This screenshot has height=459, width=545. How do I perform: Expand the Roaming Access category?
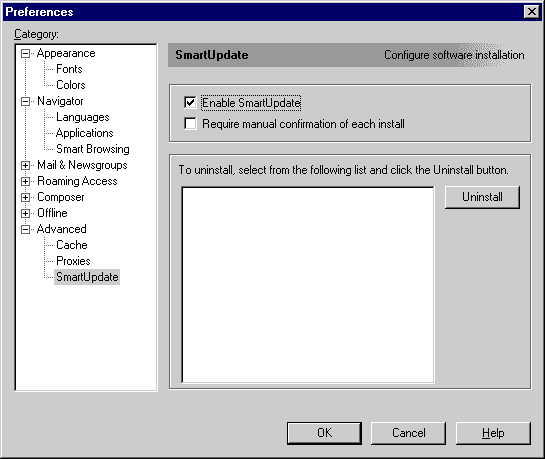click(25, 181)
